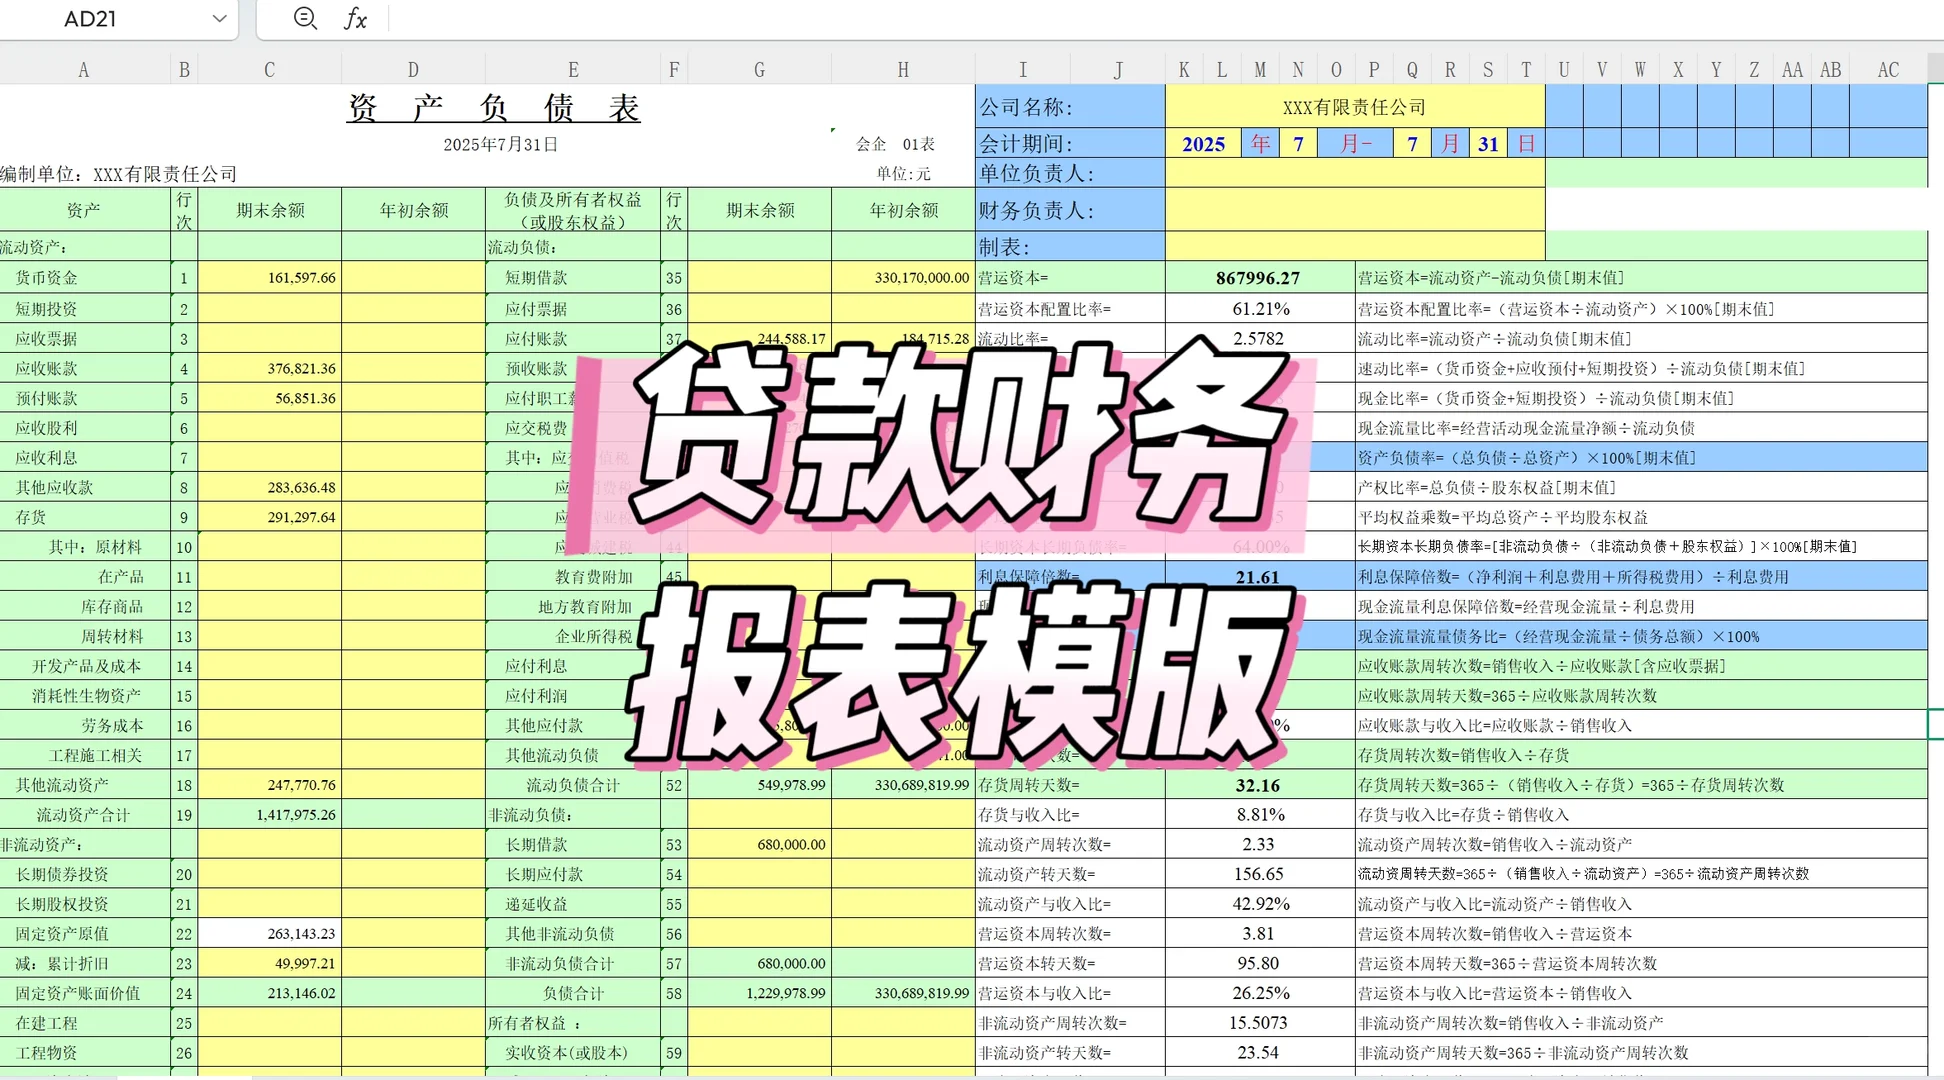This screenshot has height=1080, width=1944.
Task: Click the blank 财务负责人 entry cell
Action: 1355,210
